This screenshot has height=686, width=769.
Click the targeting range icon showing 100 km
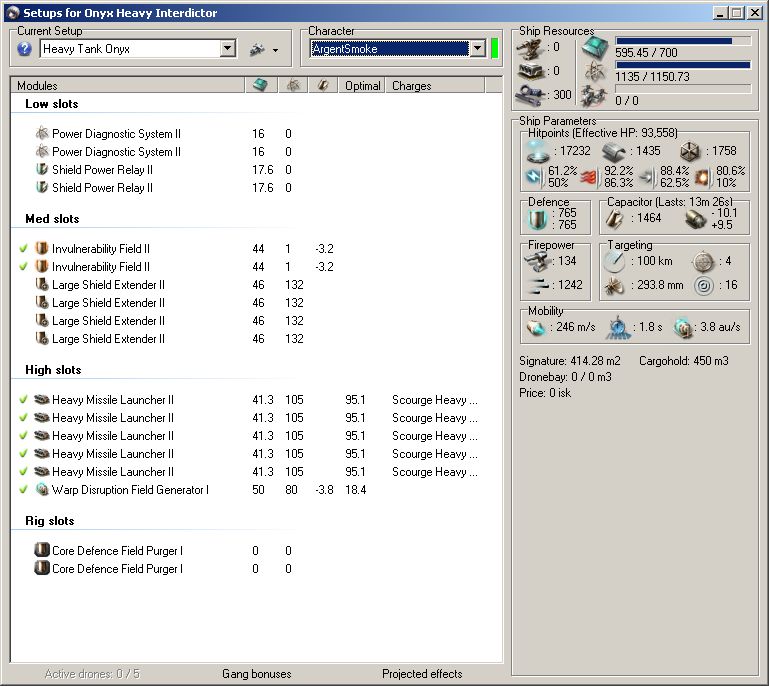pyautogui.click(x=615, y=262)
